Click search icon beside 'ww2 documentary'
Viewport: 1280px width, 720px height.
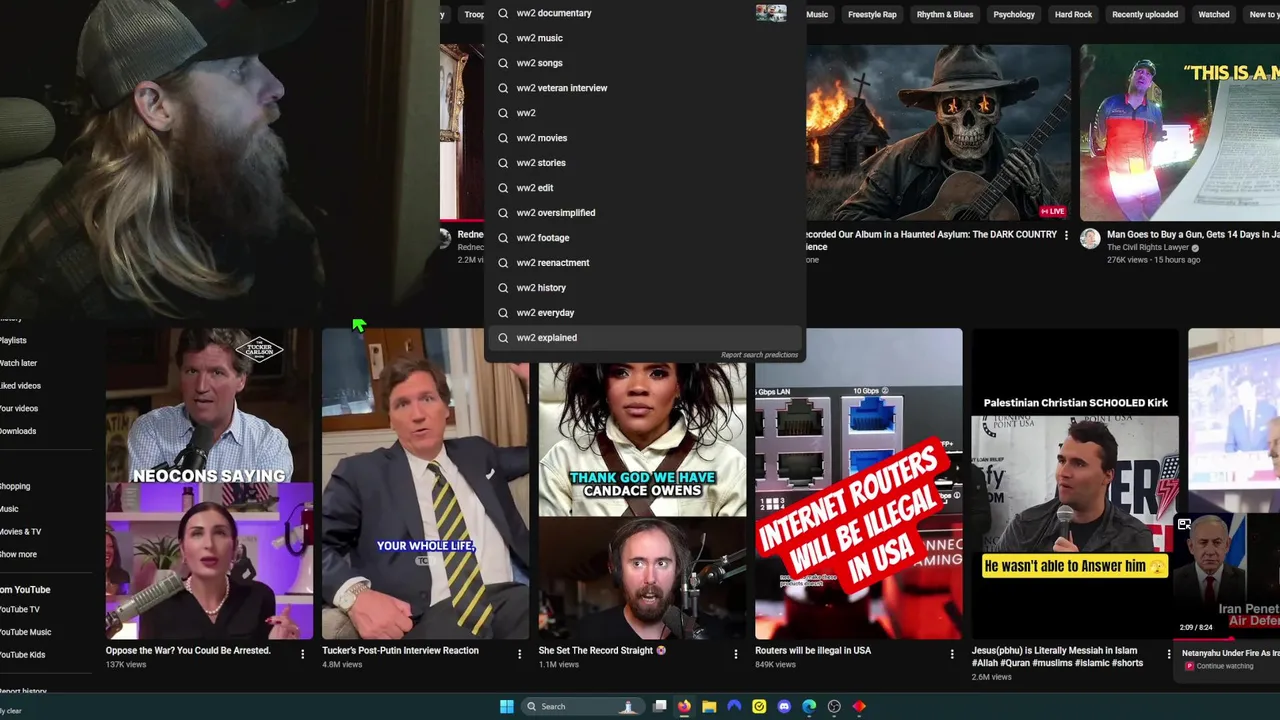[503, 13]
